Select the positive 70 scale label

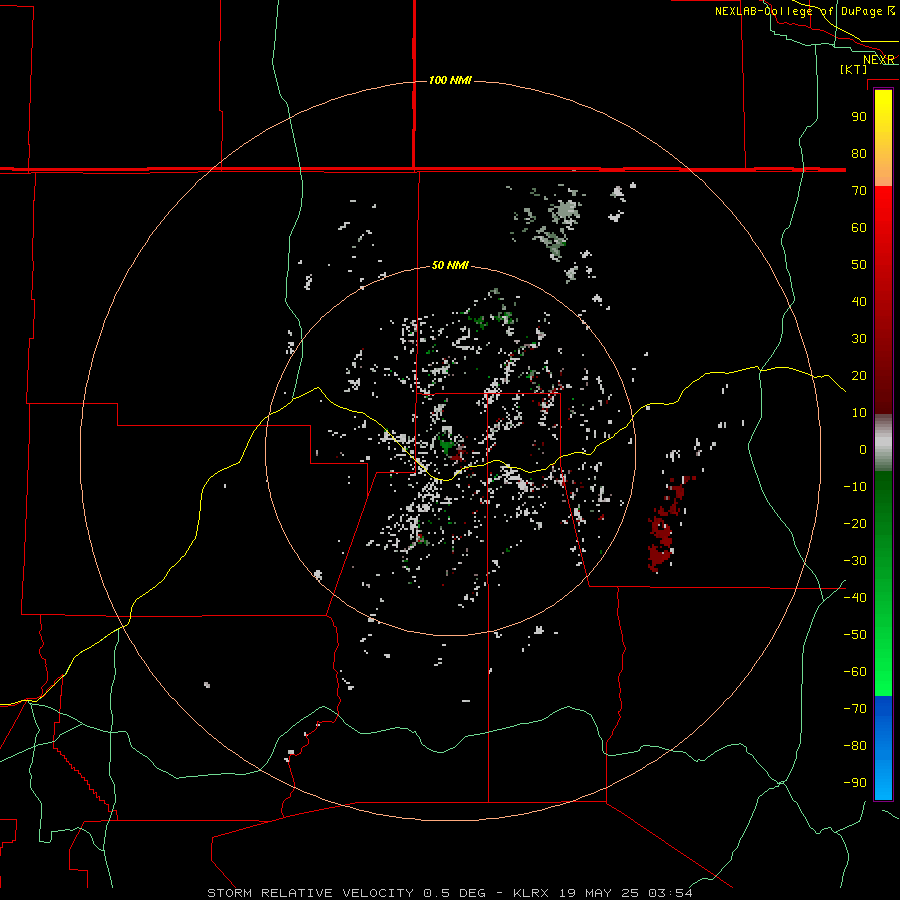pos(859,191)
